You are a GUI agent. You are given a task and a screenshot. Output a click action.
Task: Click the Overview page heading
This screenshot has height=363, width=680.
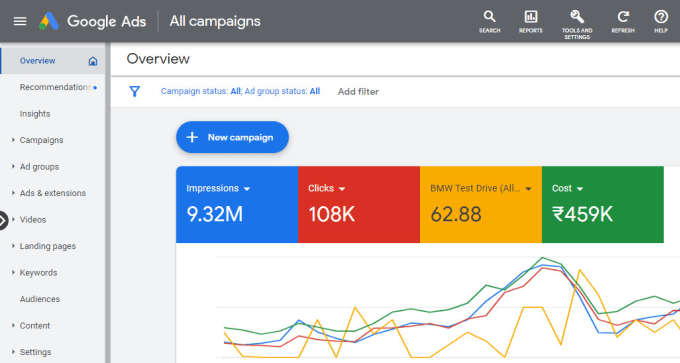point(158,59)
